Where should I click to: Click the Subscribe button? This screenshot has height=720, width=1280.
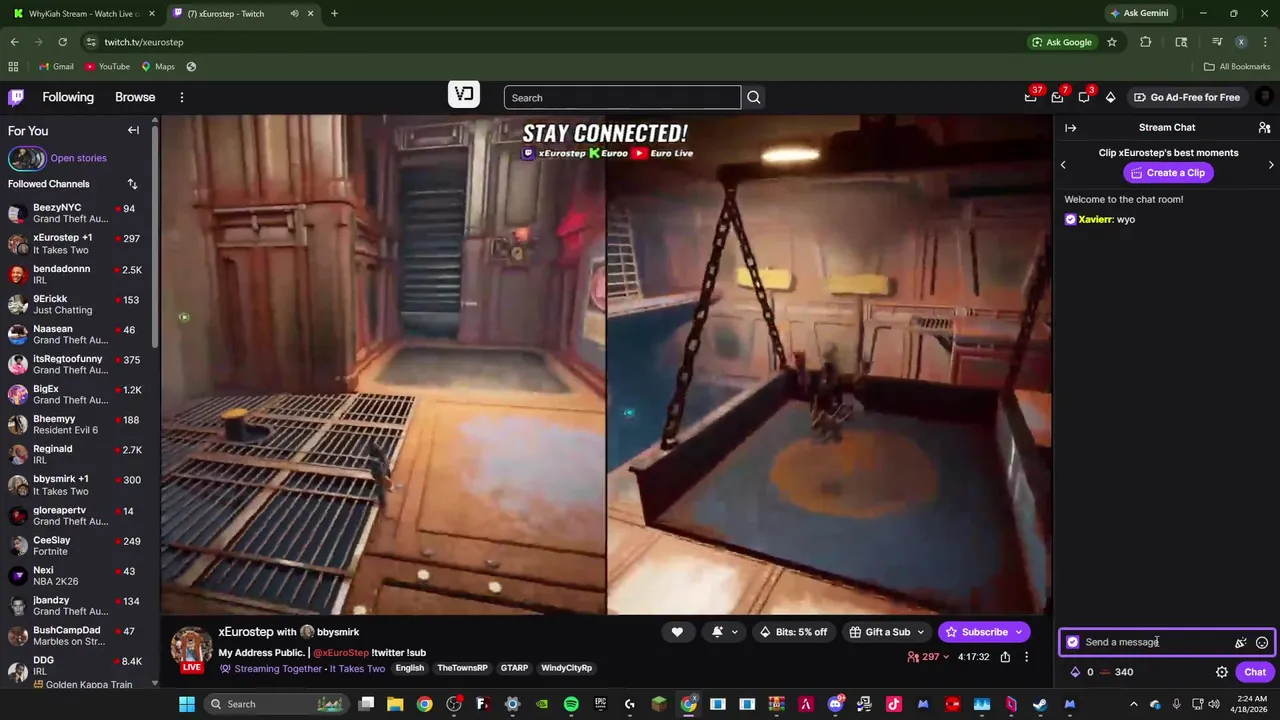tap(977, 632)
